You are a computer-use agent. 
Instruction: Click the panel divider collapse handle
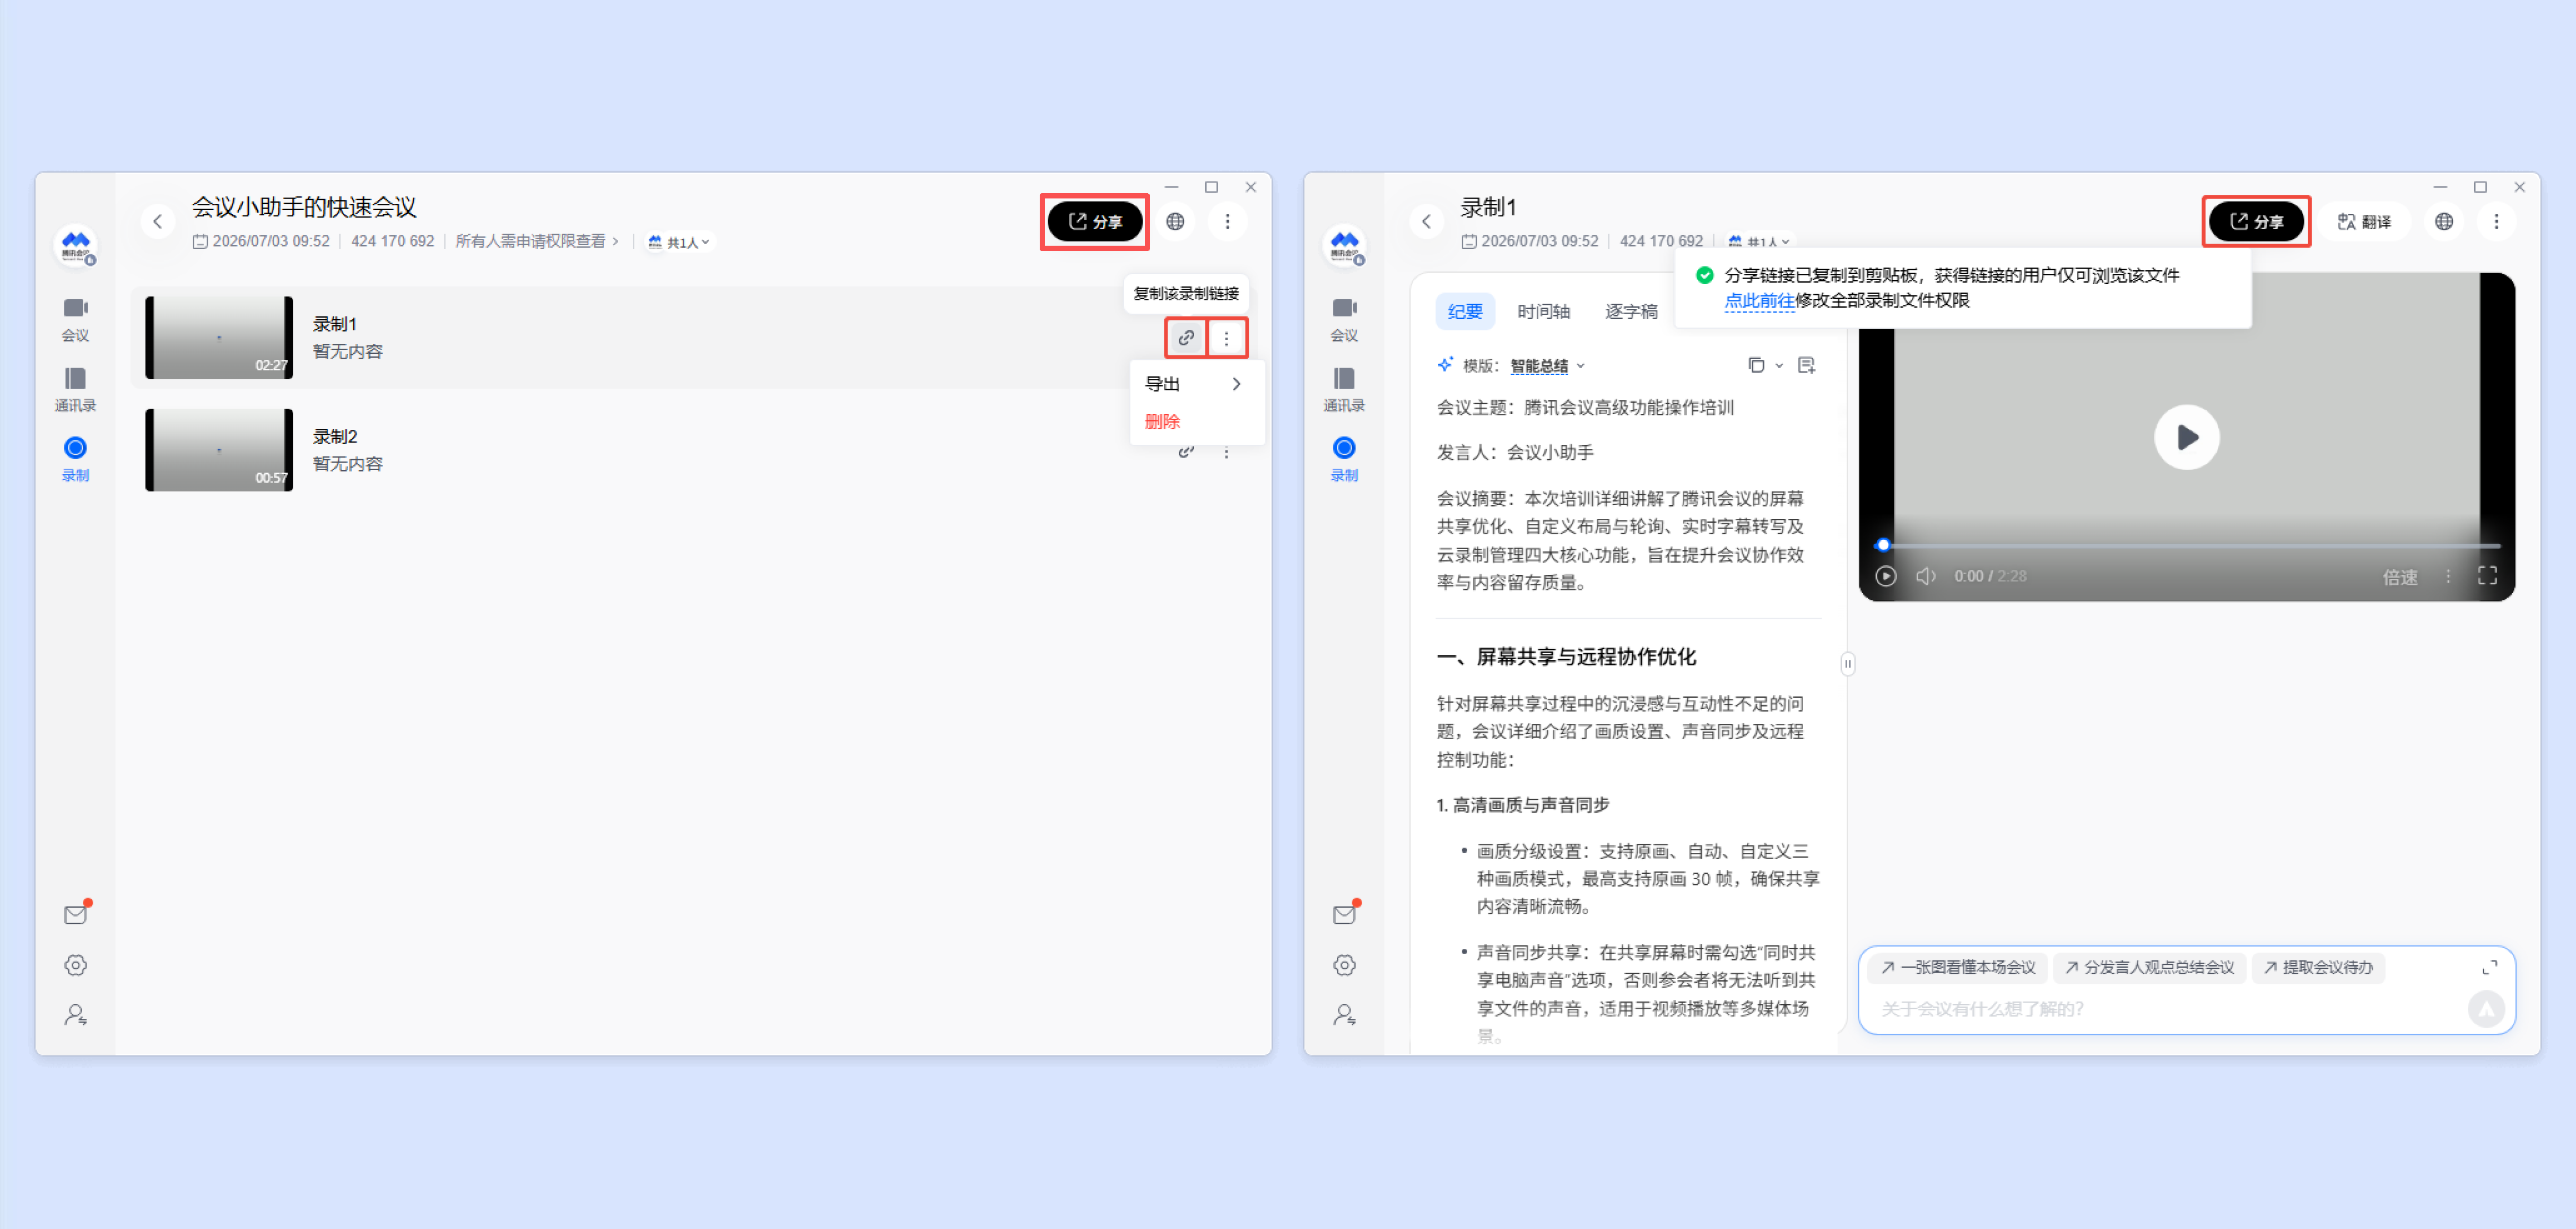[1848, 663]
